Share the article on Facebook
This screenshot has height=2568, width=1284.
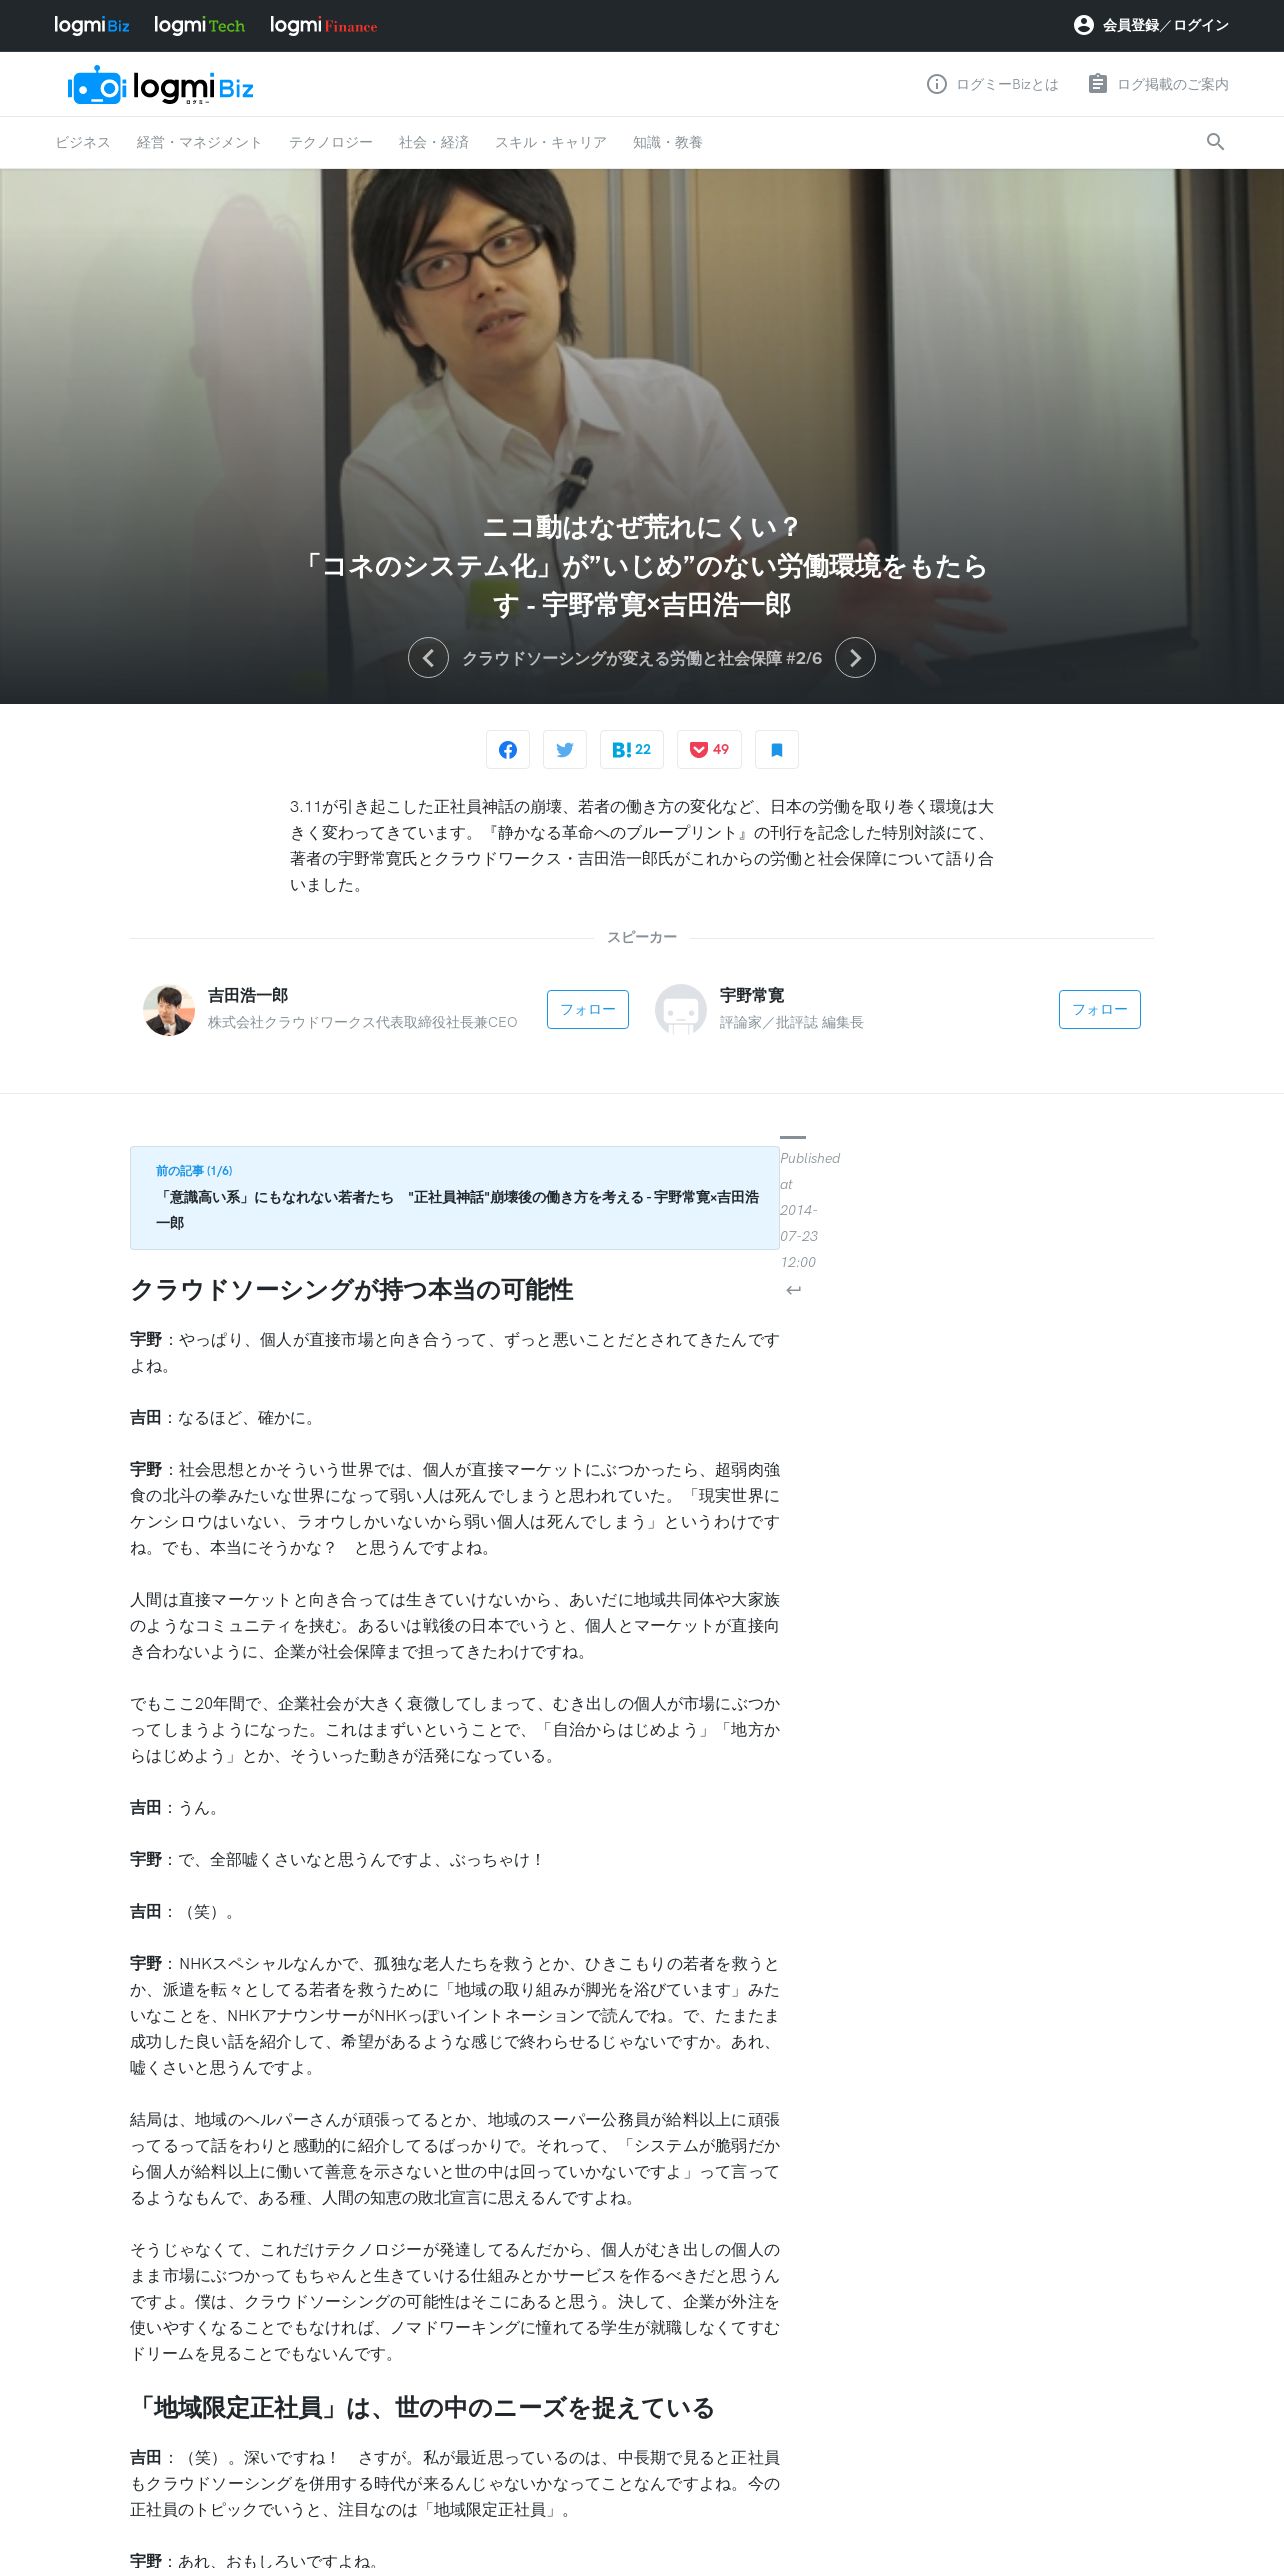click(x=508, y=749)
